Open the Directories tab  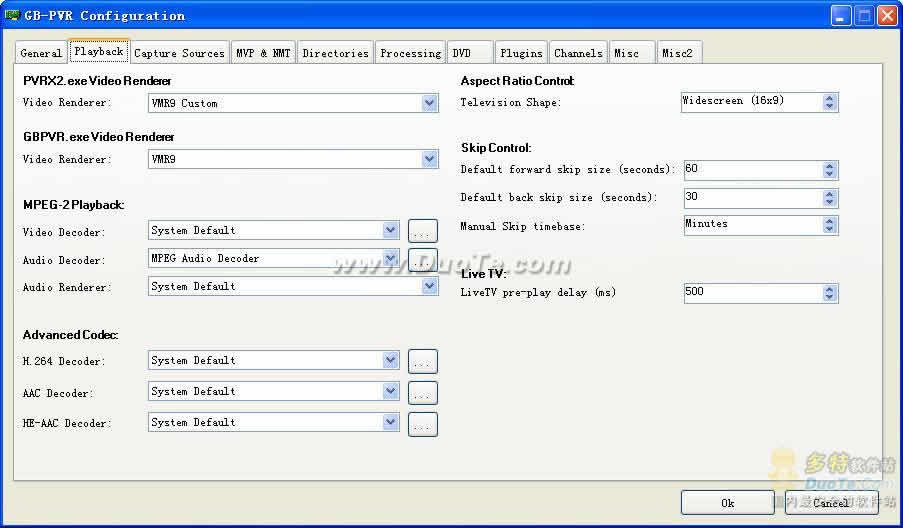335,52
